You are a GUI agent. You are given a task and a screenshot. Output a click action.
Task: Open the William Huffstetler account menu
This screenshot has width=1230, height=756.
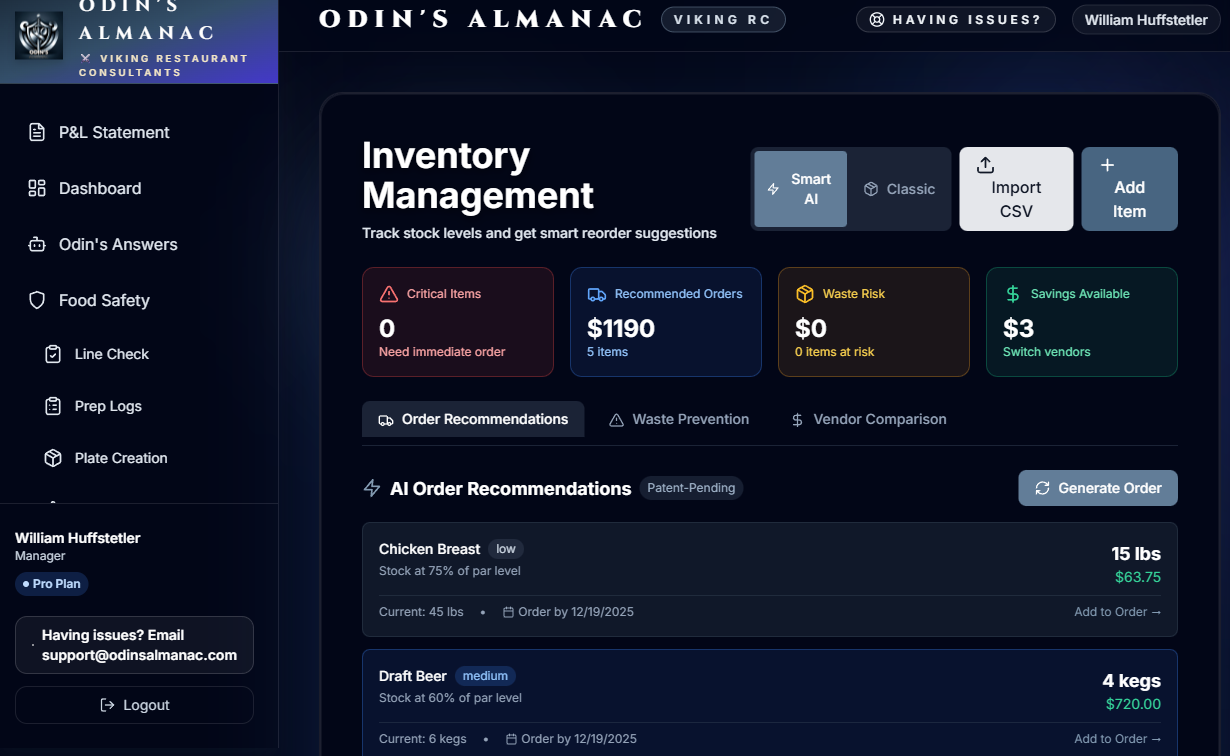[1145, 20]
